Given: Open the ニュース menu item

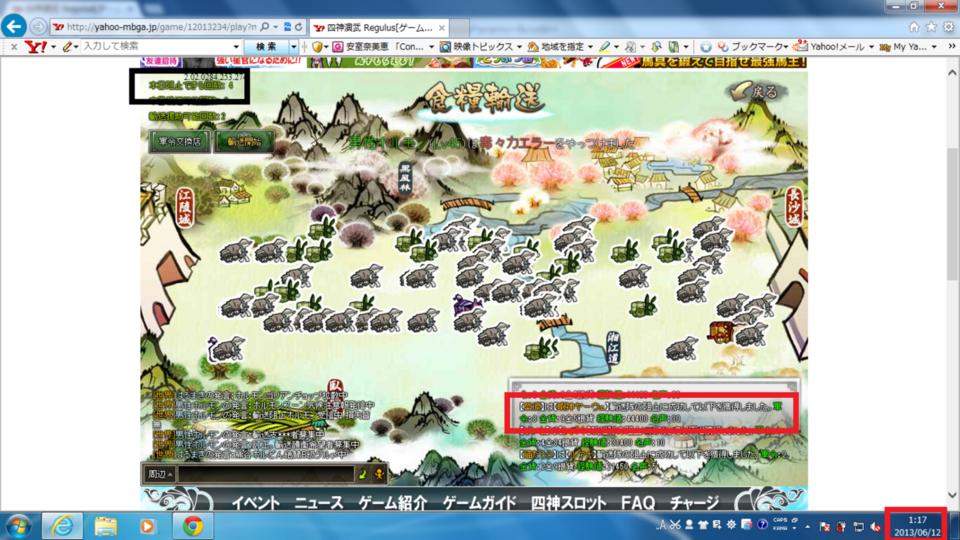Looking at the screenshot, I should (319, 503).
